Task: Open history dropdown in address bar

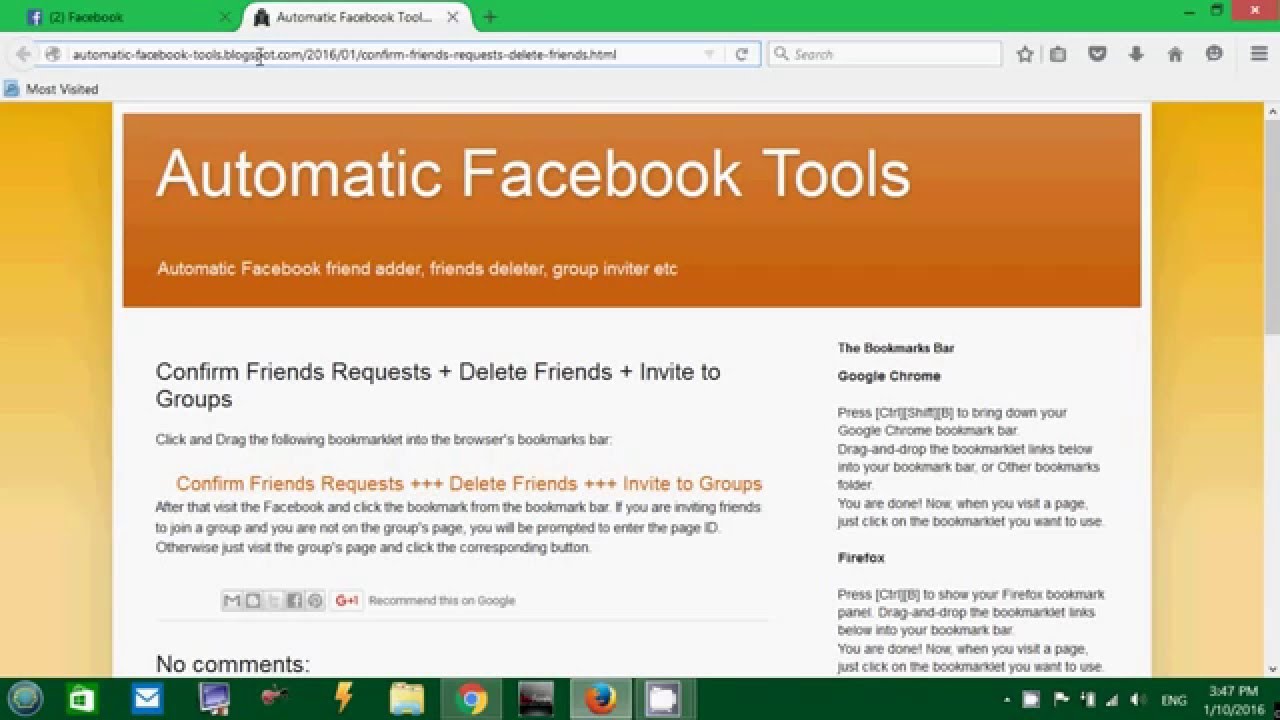Action: click(x=709, y=54)
